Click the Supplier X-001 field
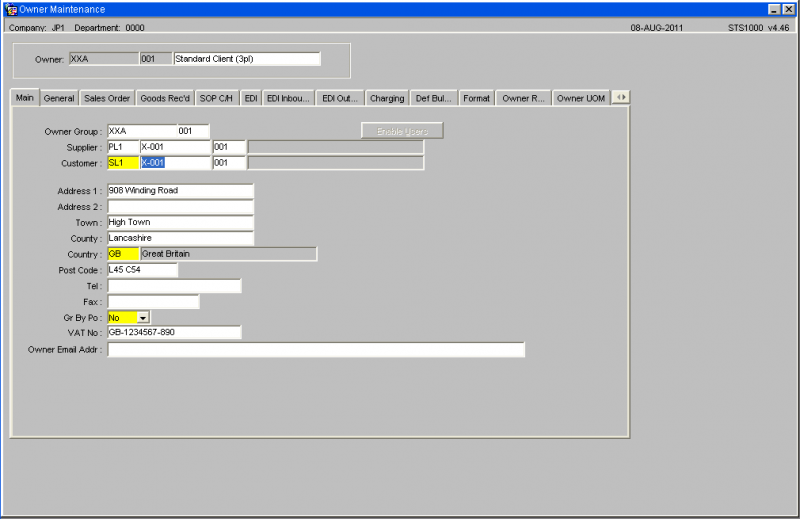The image size is (800, 519). 176,147
